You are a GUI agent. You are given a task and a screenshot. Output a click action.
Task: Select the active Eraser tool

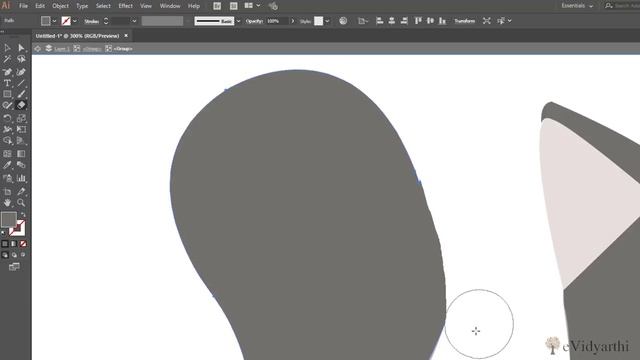click(x=21, y=105)
